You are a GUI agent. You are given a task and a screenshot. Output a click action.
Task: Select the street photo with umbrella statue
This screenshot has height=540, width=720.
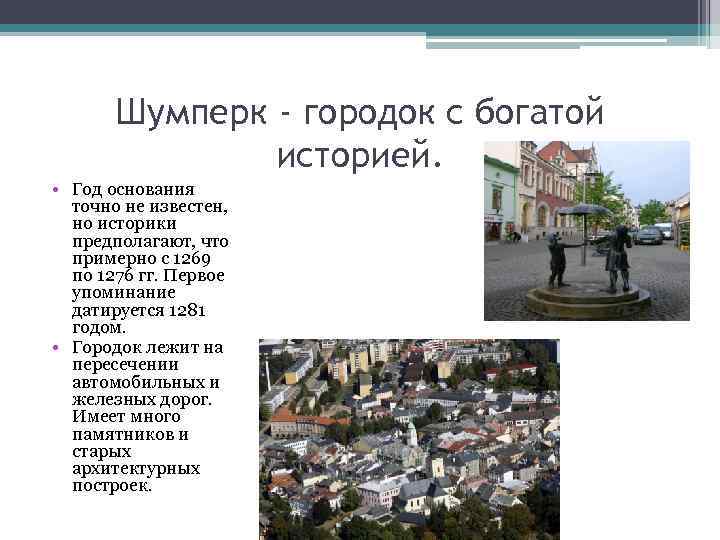(x=586, y=231)
